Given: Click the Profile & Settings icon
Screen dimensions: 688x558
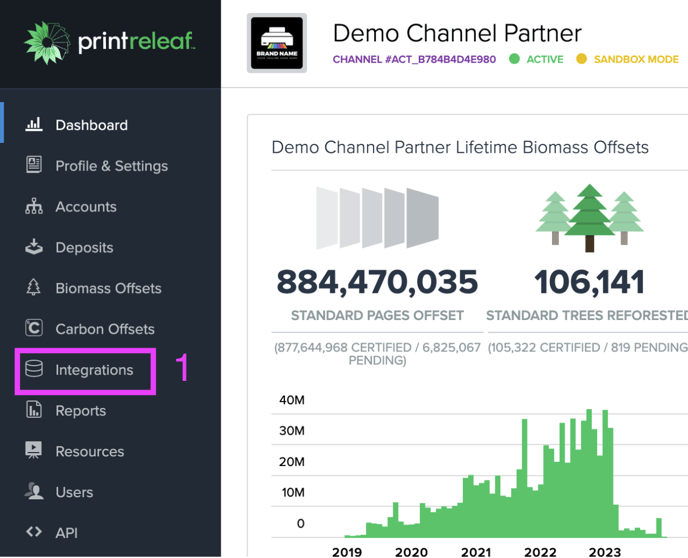Looking at the screenshot, I should [x=34, y=165].
